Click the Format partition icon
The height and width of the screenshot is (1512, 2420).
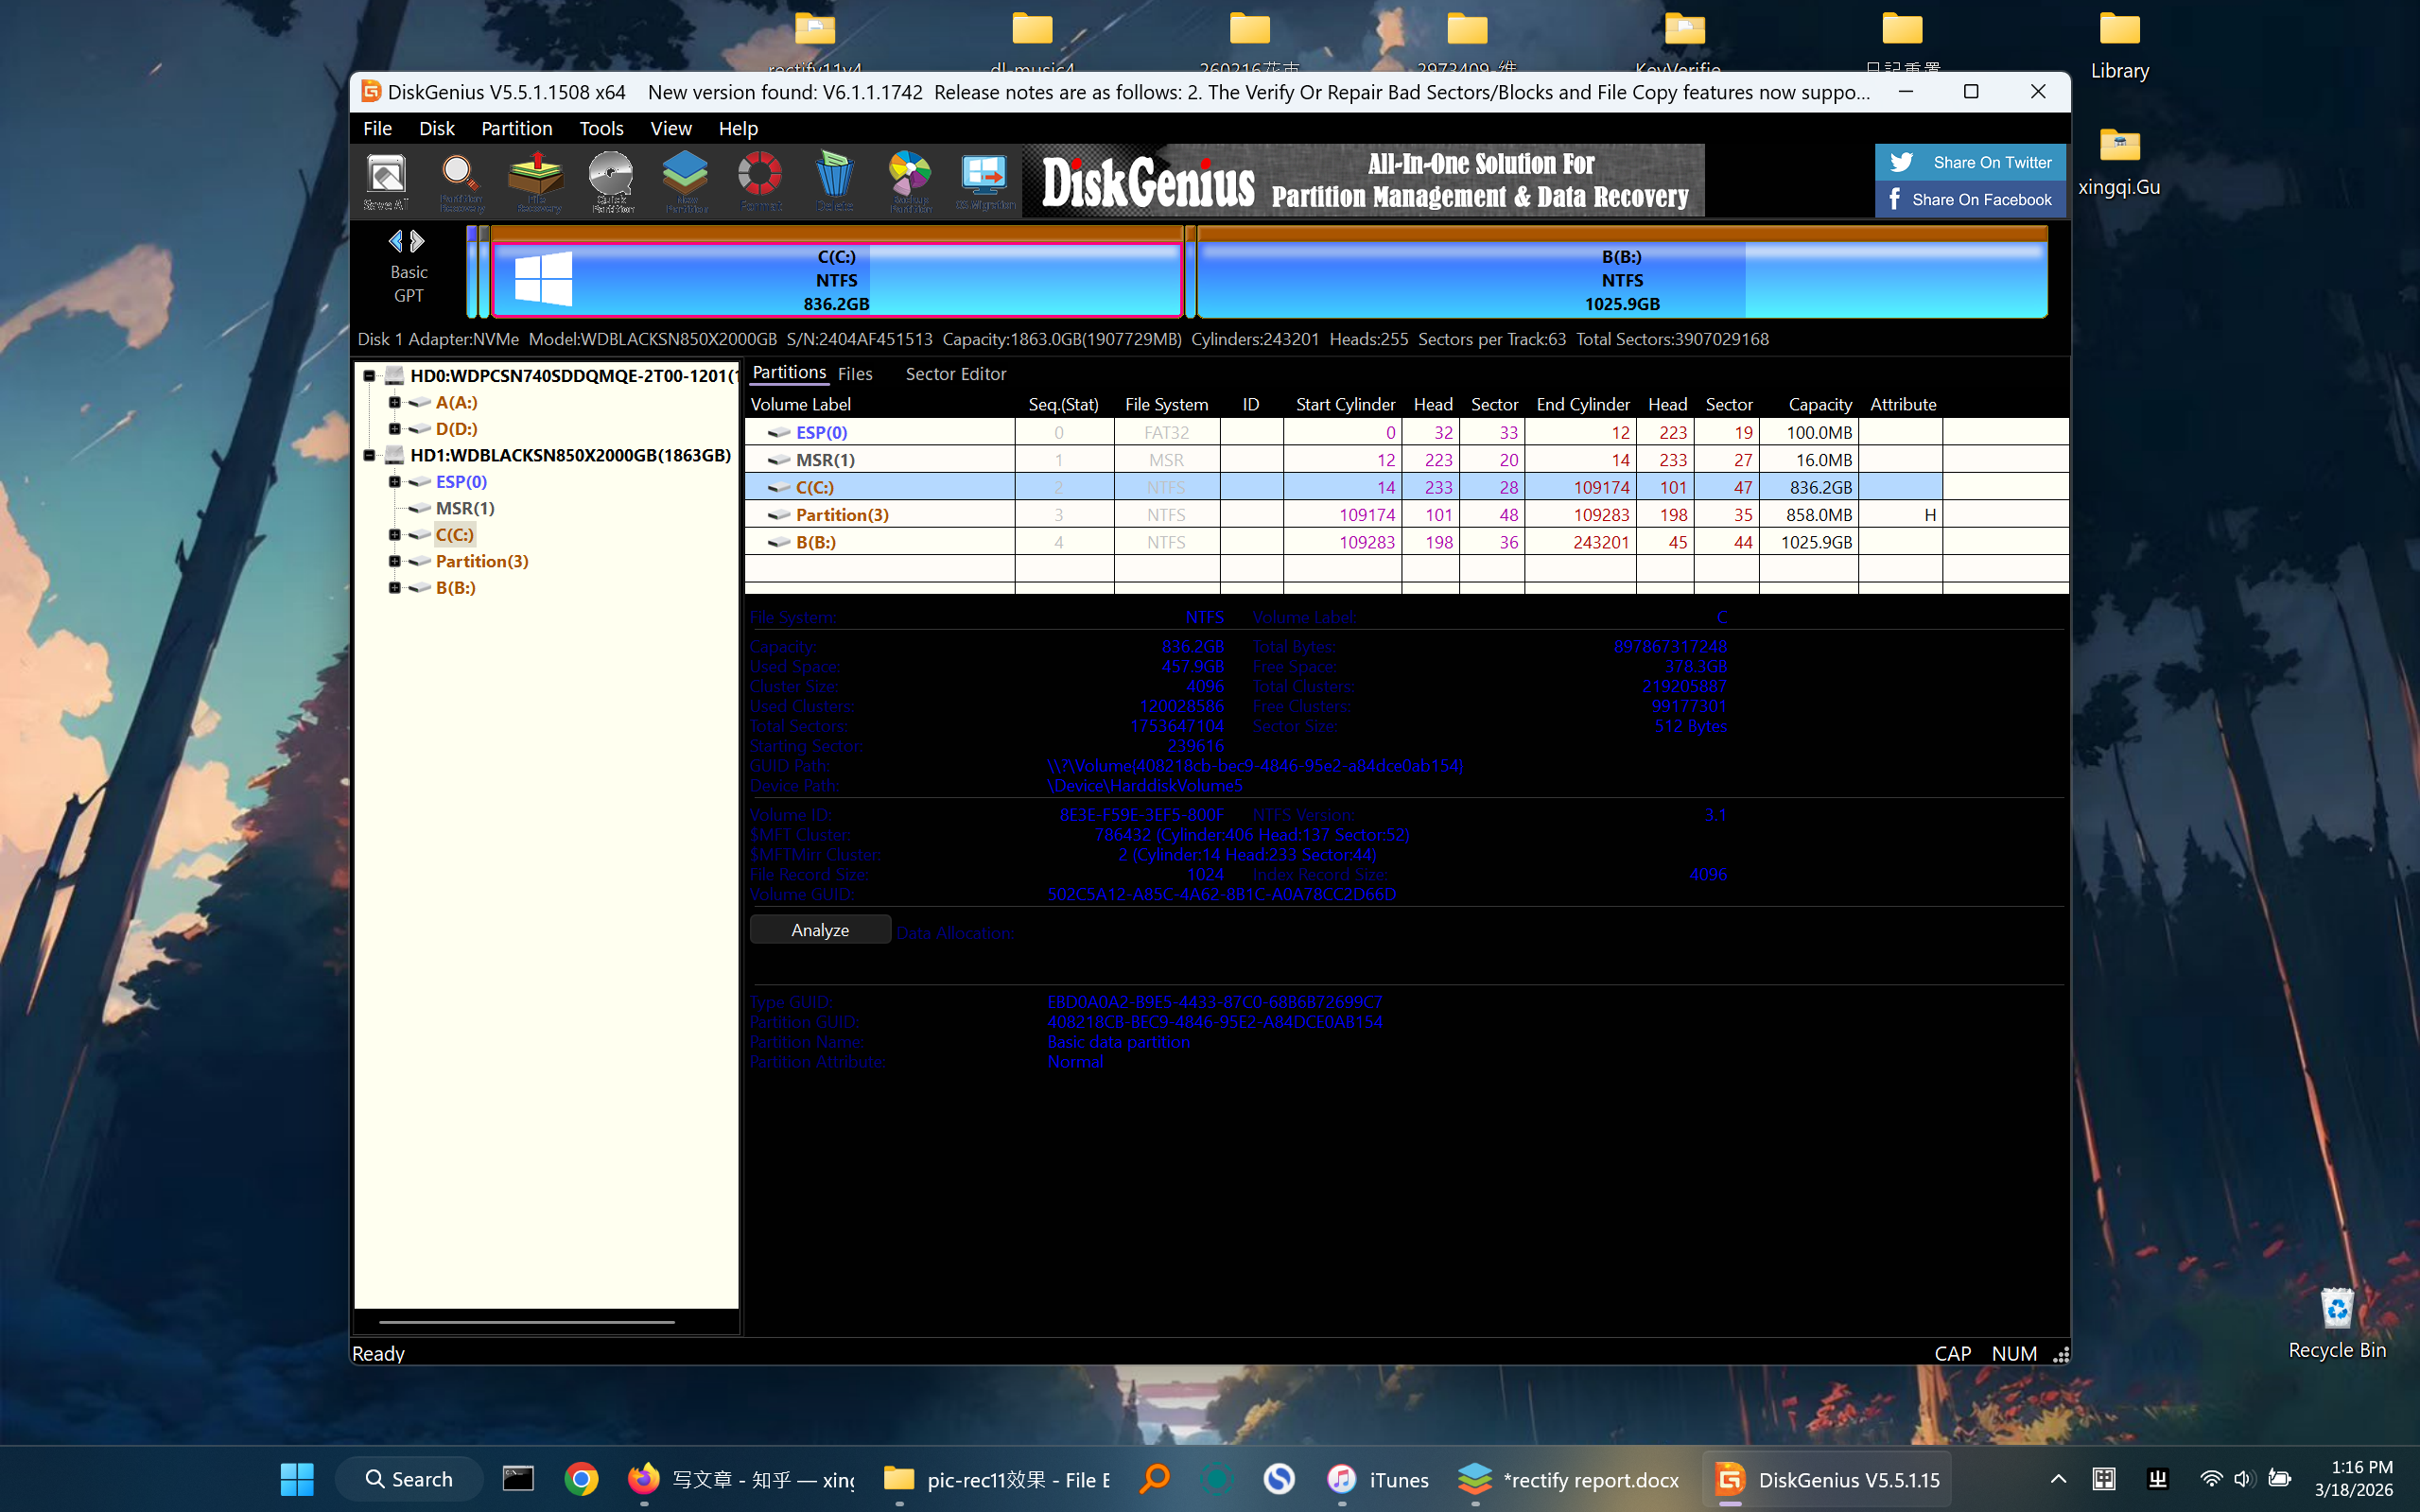(x=760, y=181)
